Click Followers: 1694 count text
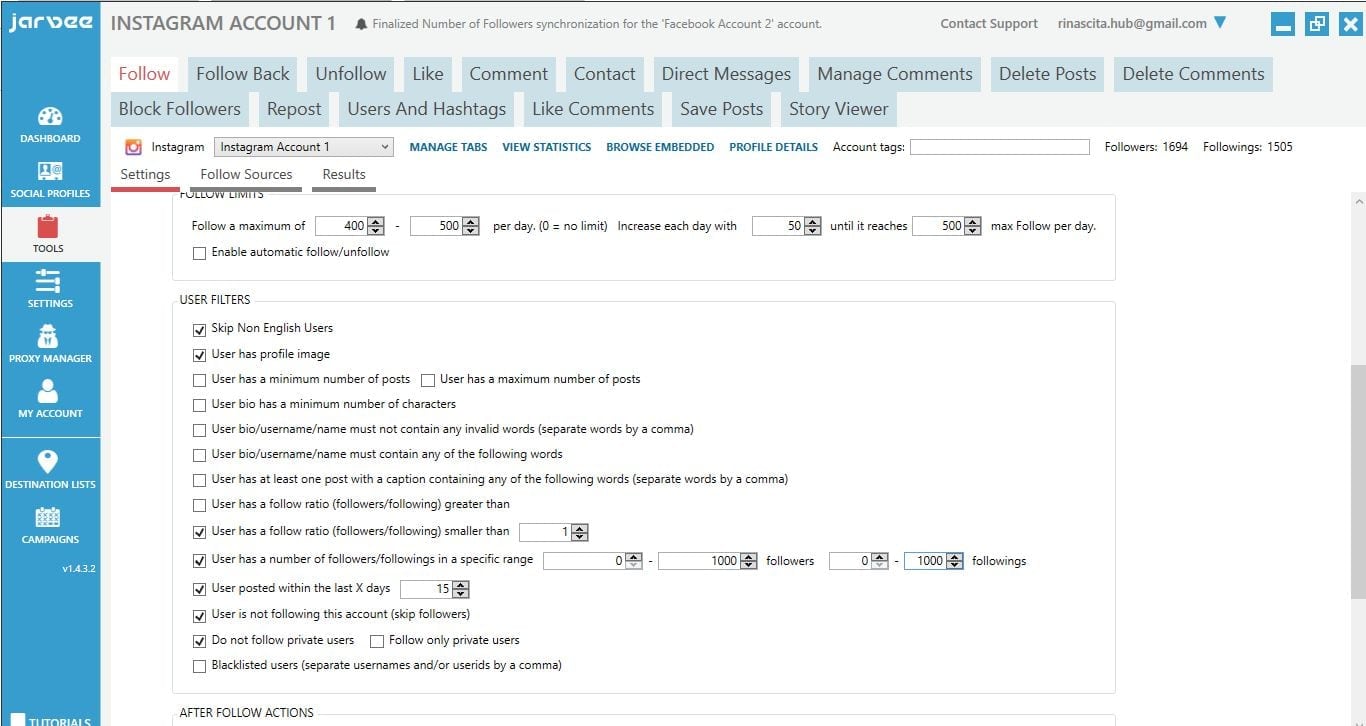 coord(1146,147)
